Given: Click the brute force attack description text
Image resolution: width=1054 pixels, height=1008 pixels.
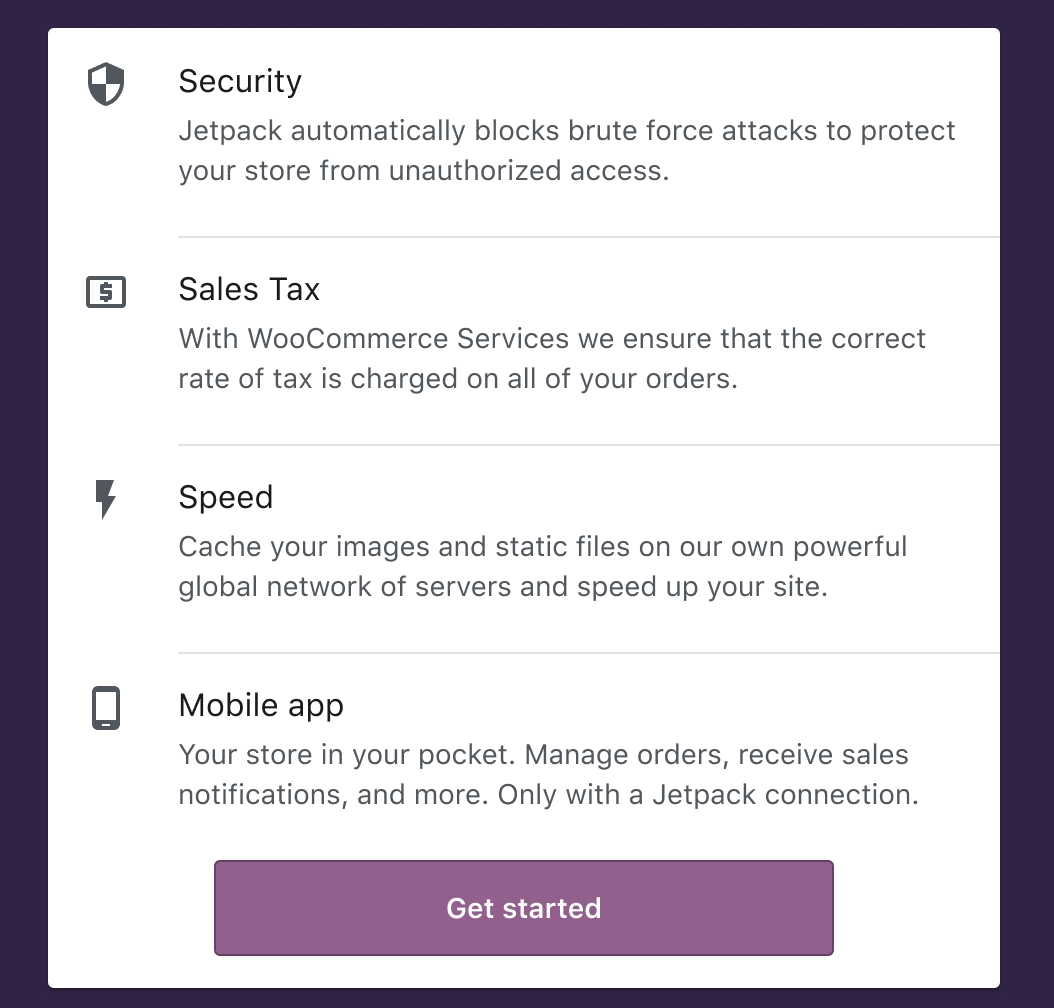Looking at the screenshot, I should point(566,150).
